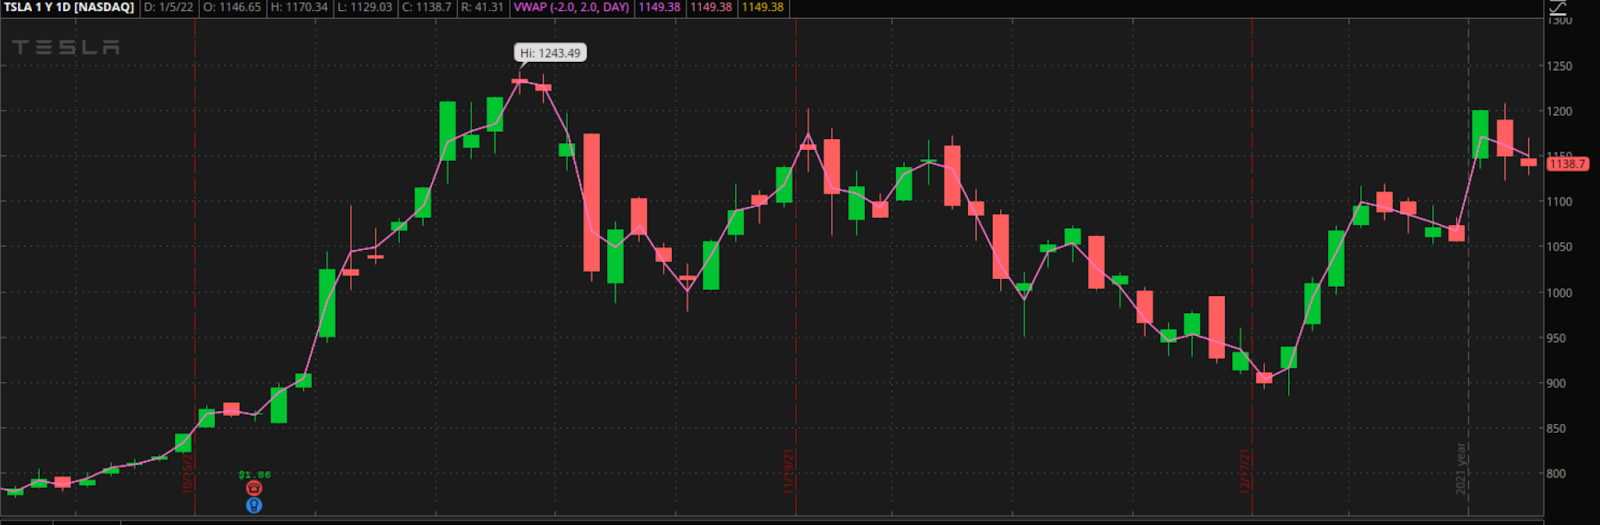
Task: Click the partly cut-off icon above the price axis
Action: (1558, 8)
